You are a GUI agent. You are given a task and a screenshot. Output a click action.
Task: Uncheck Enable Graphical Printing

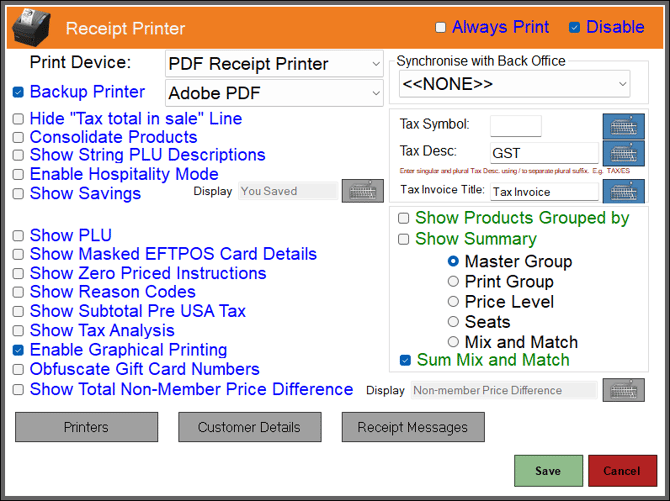(x=18, y=350)
